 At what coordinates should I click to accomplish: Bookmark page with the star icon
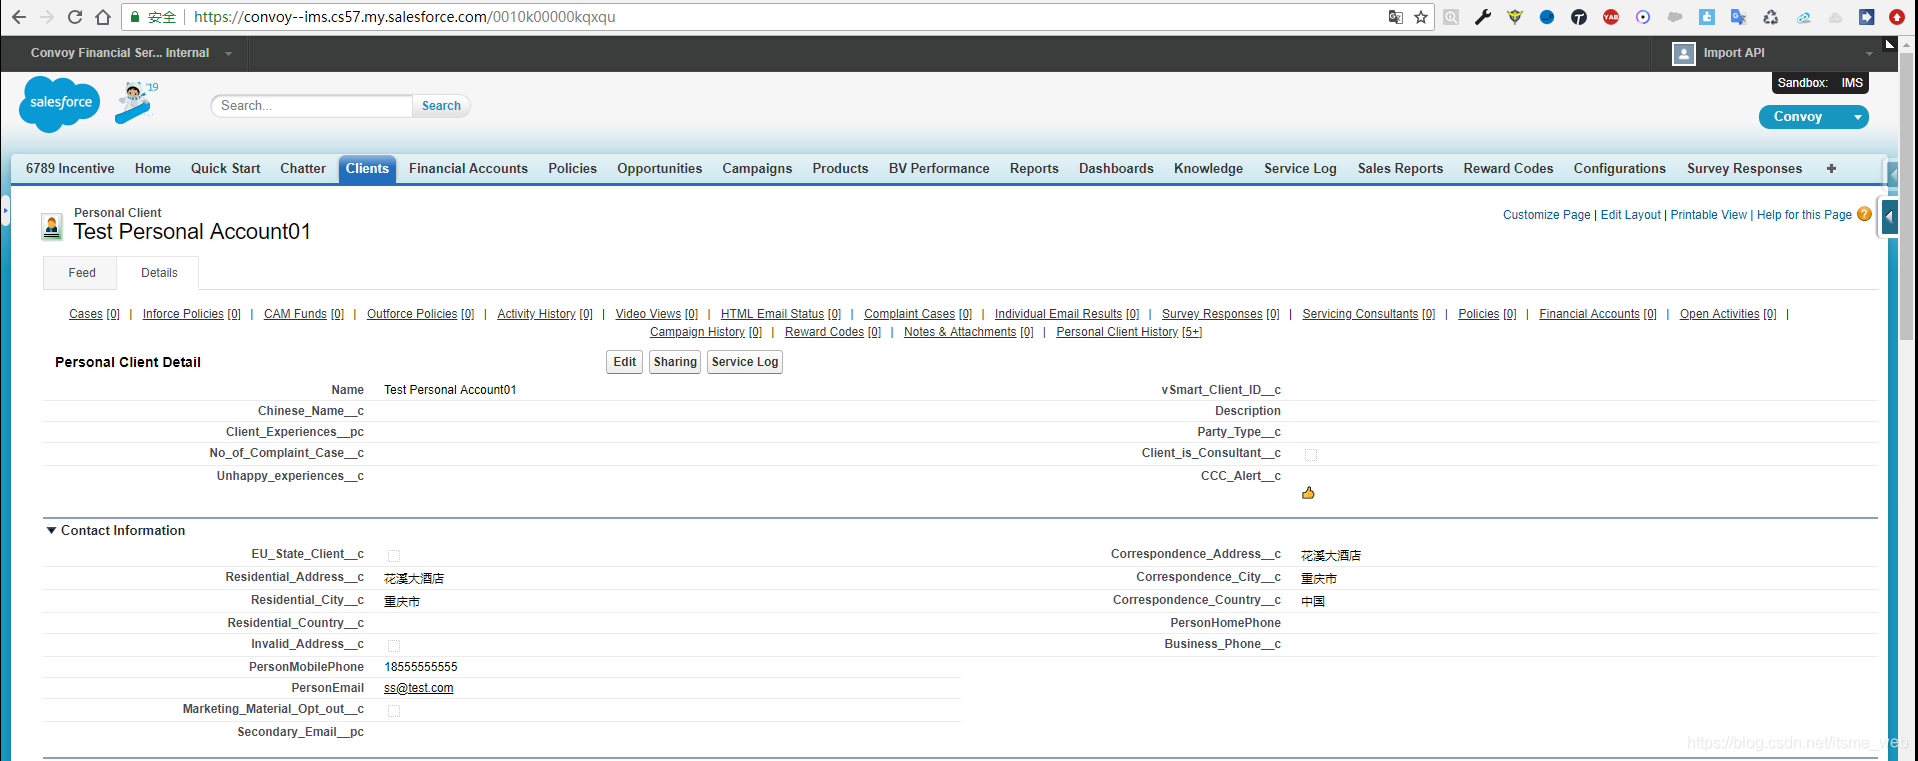[1421, 17]
